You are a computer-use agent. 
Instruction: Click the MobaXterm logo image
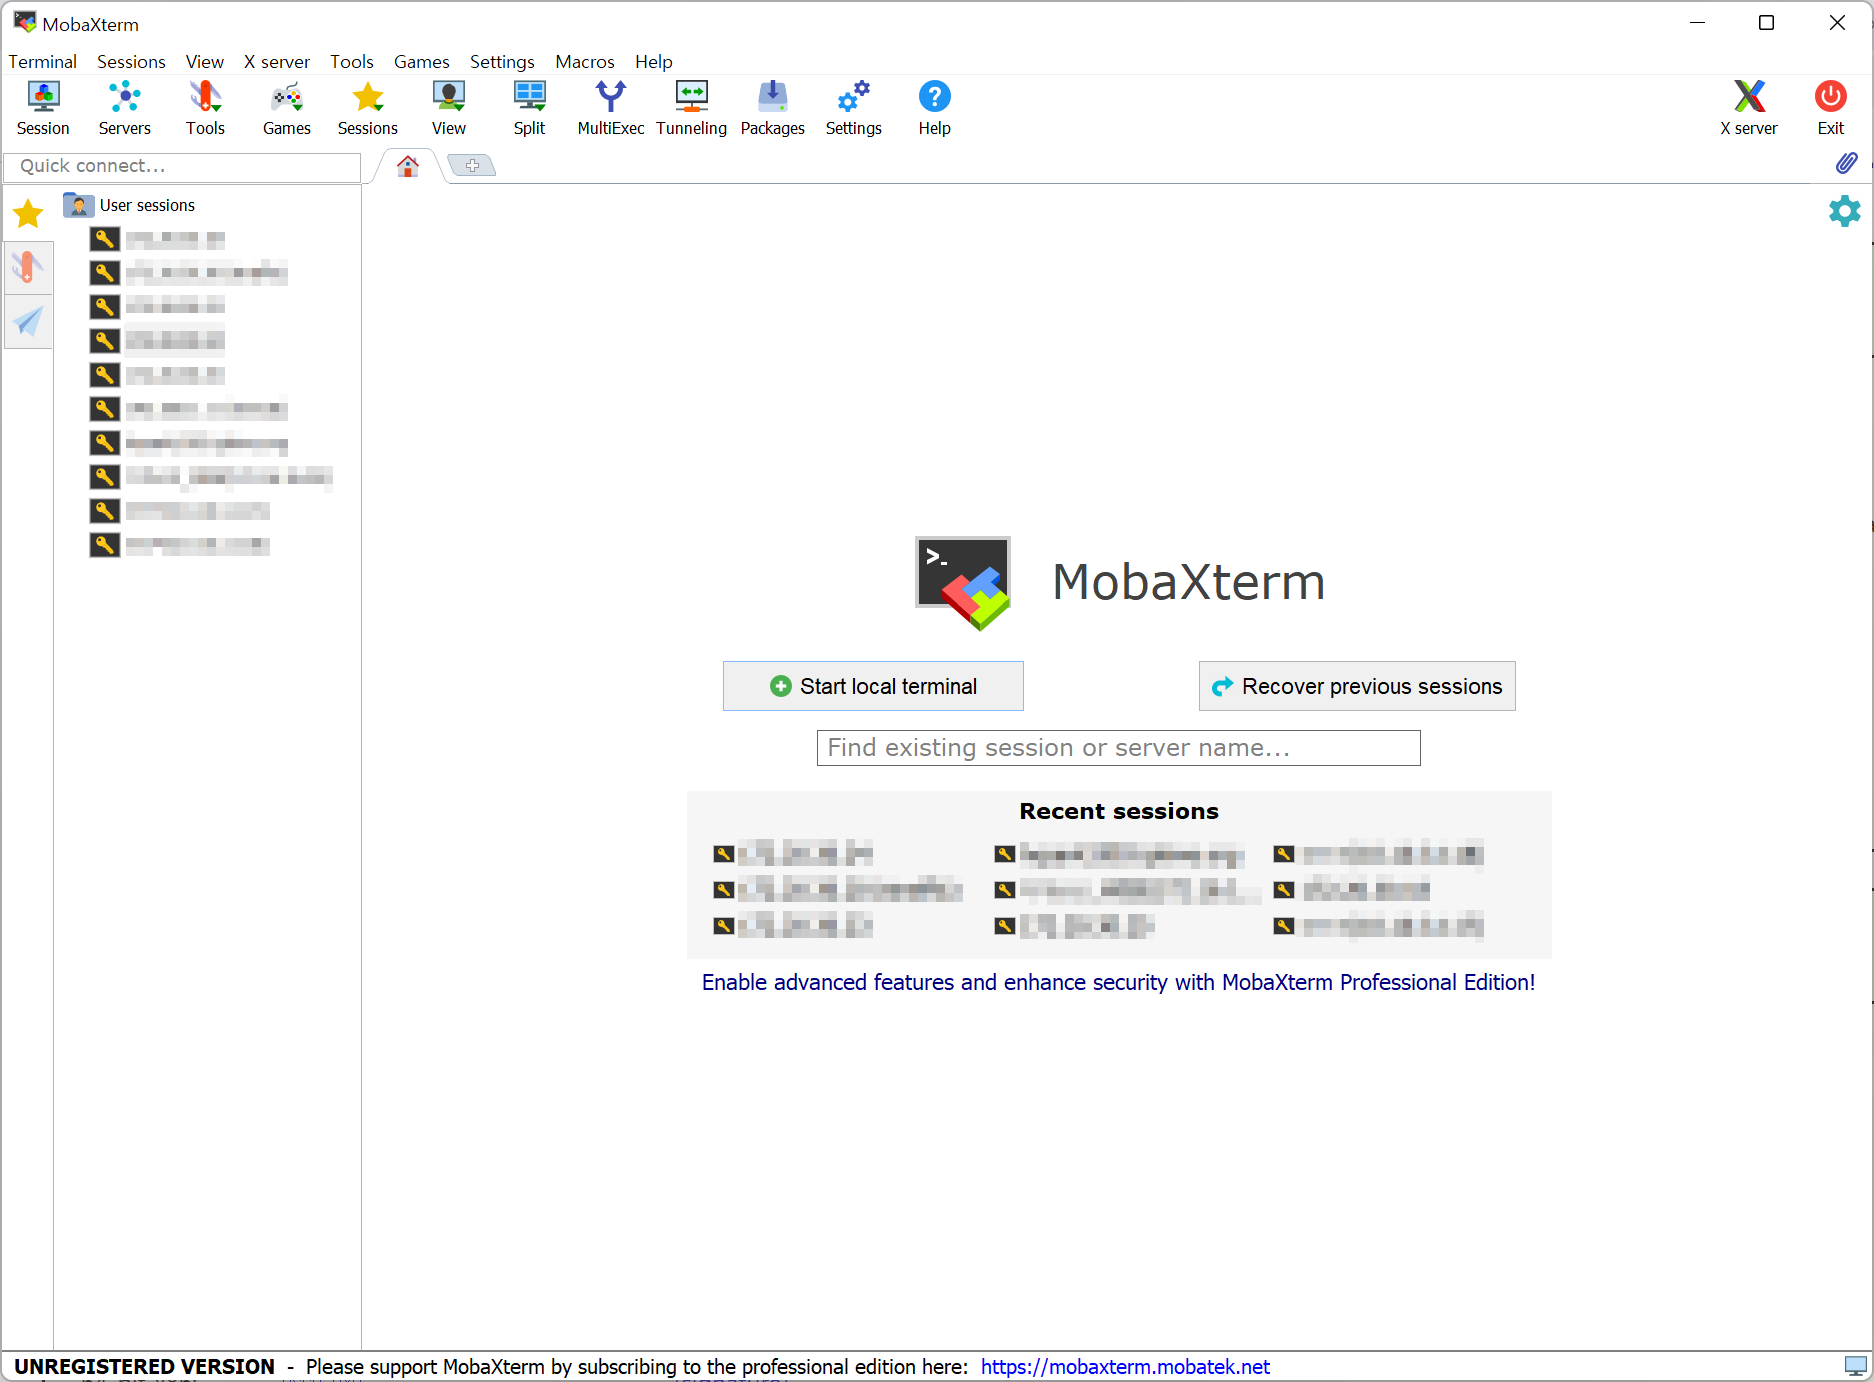[964, 583]
